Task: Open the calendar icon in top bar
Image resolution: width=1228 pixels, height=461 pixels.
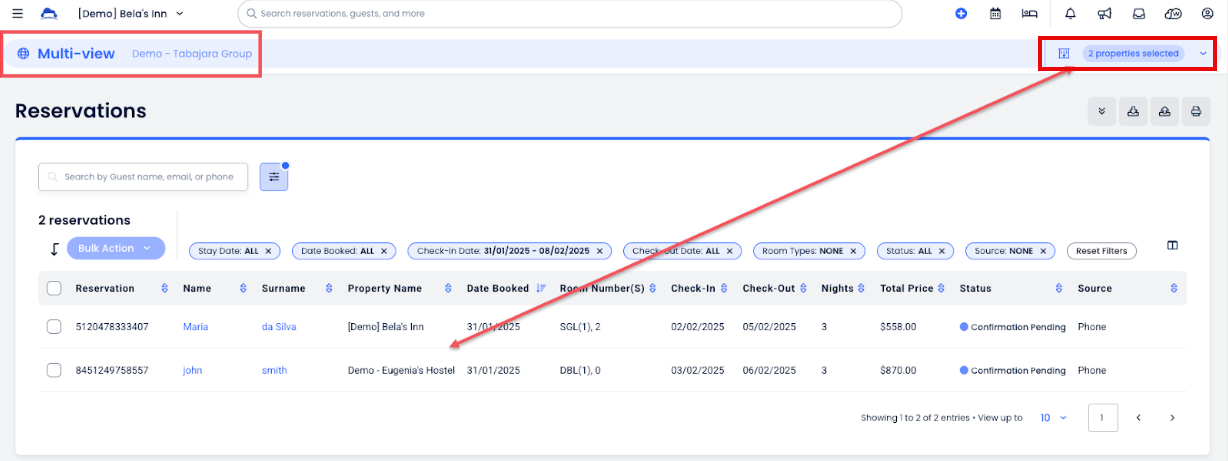Action: pyautogui.click(x=995, y=14)
